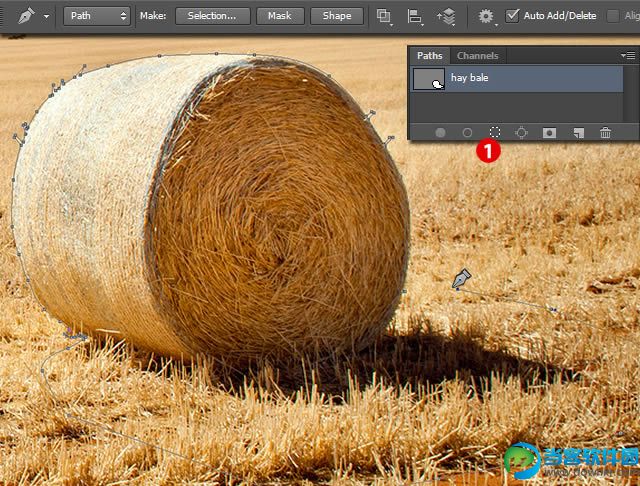Open the path arrangement icon
The width and height of the screenshot is (640, 486).
447,16
